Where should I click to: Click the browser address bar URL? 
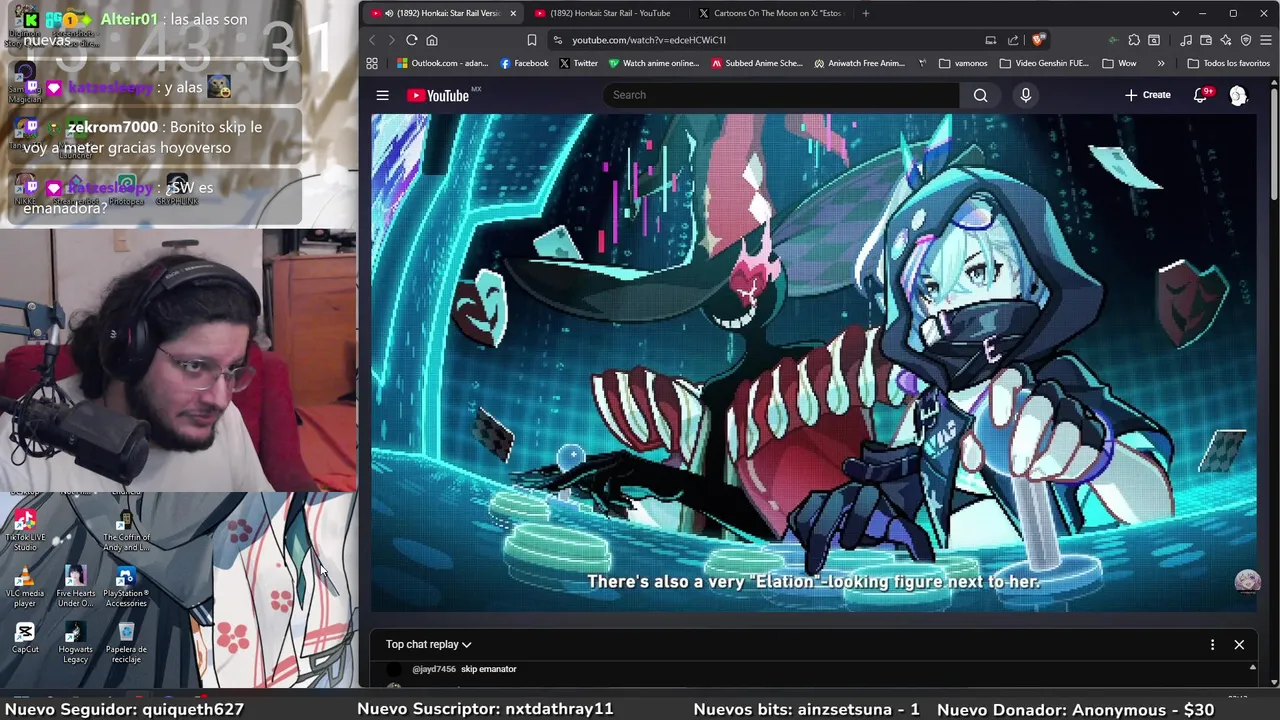649,40
